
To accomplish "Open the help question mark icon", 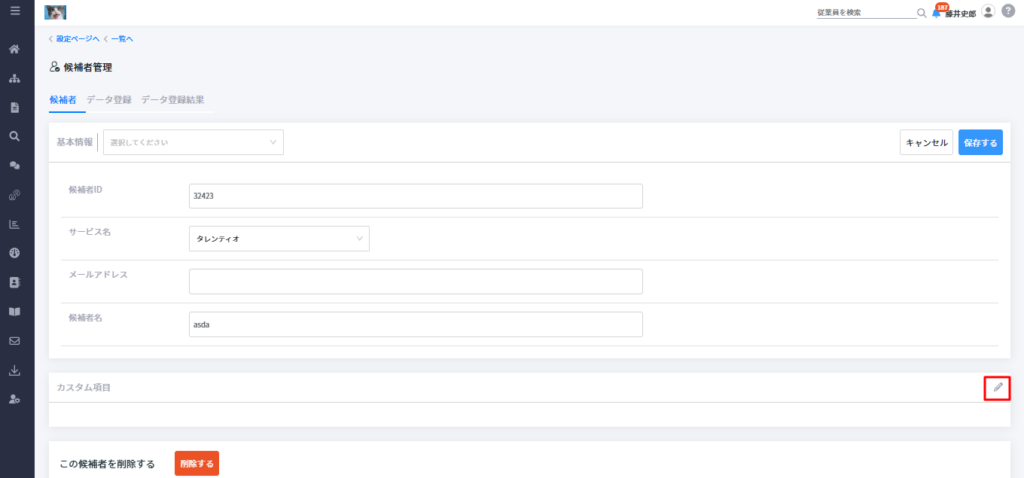I will click(x=1008, y=11).
